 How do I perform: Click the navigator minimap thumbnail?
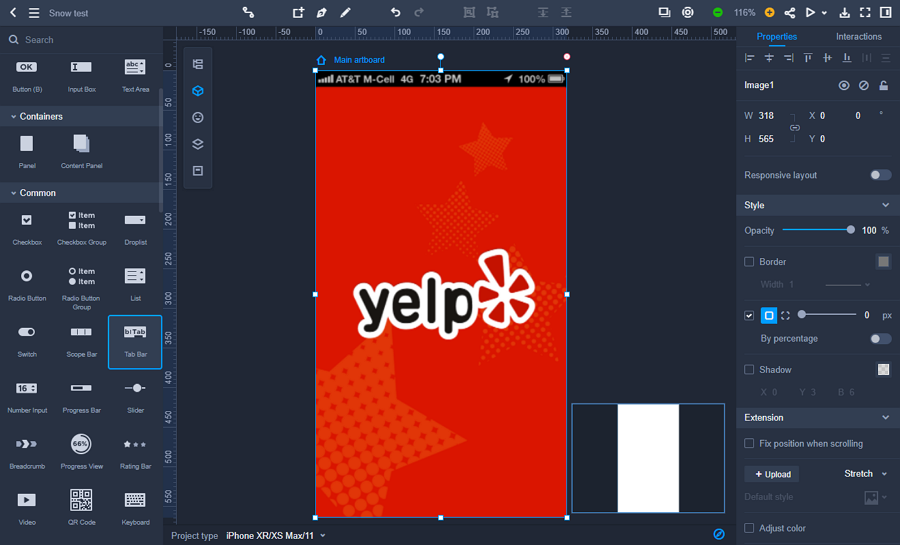(x=648, y=458)
